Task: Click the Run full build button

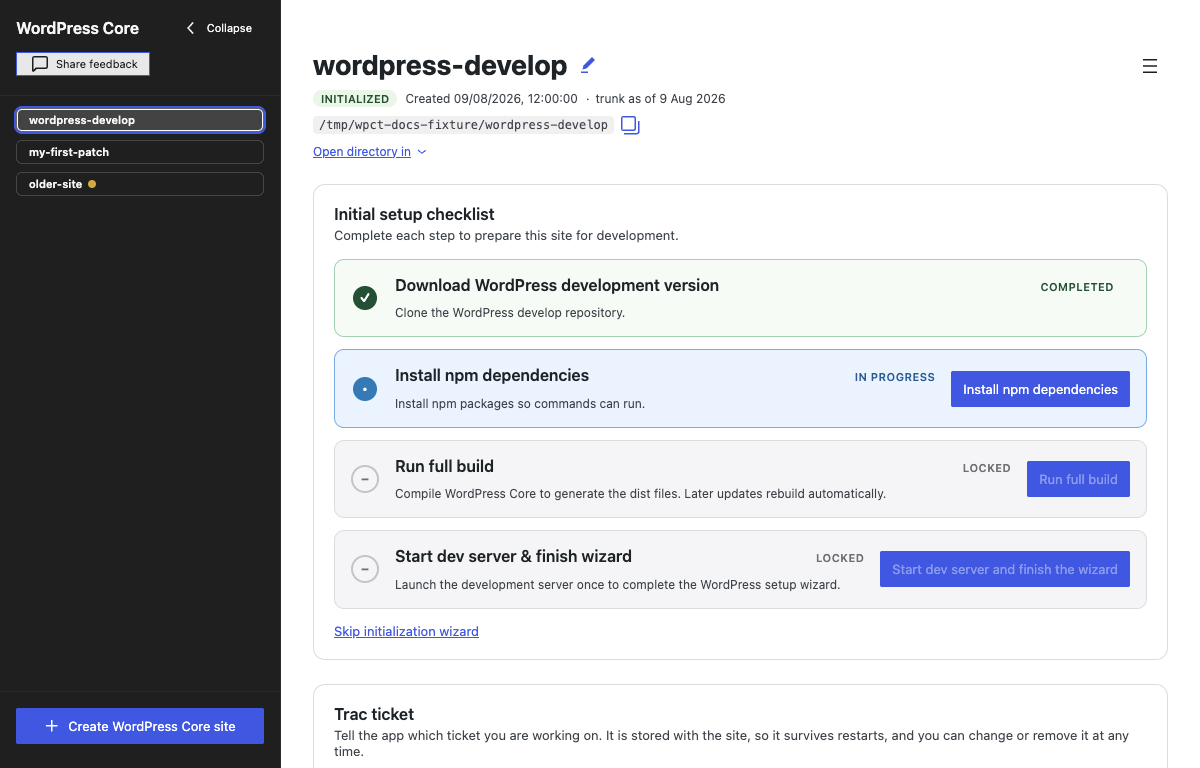Action: click(1078, 479)
